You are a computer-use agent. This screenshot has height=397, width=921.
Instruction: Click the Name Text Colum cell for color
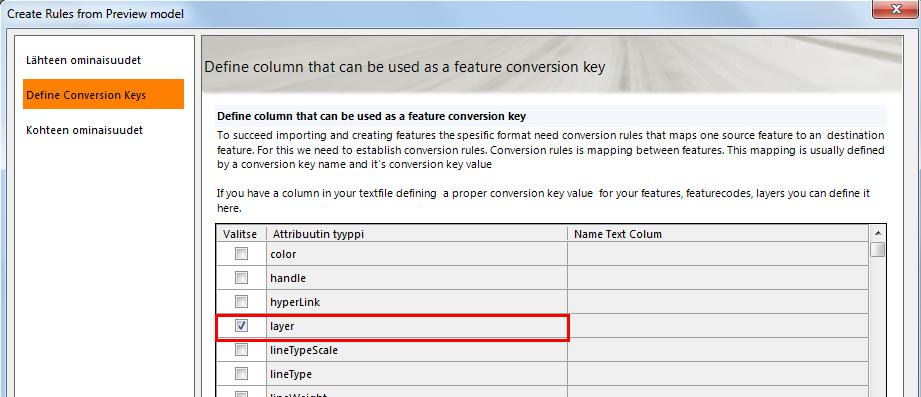tap(718, 254)
